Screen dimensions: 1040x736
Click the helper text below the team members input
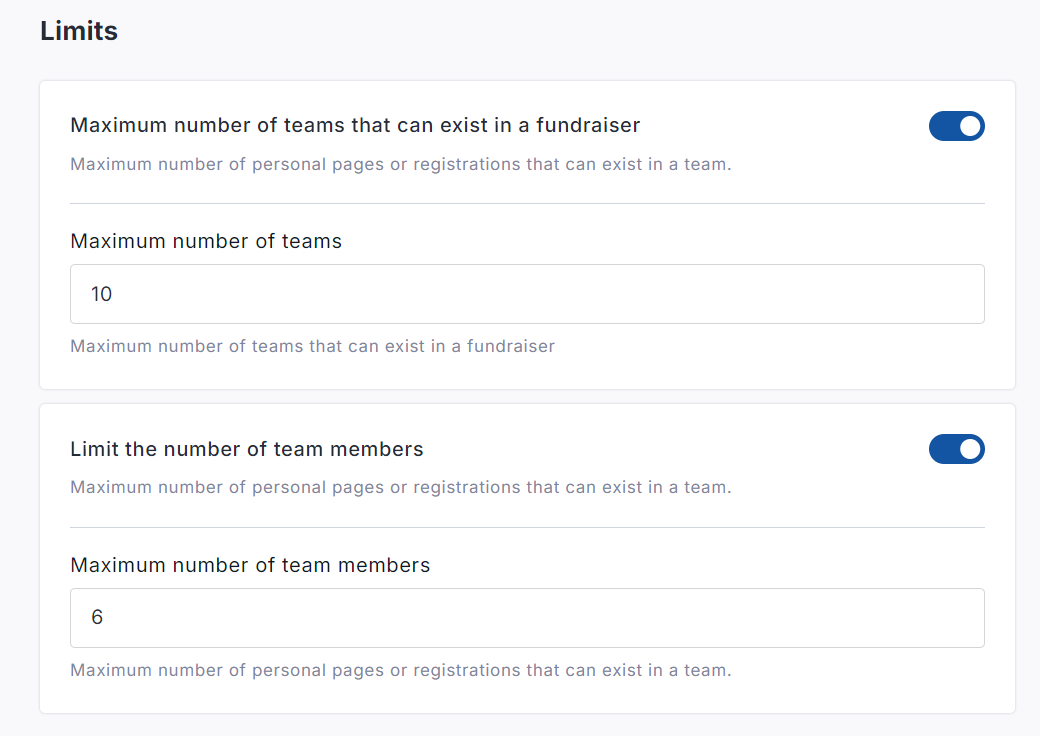(x=400, y=670)
